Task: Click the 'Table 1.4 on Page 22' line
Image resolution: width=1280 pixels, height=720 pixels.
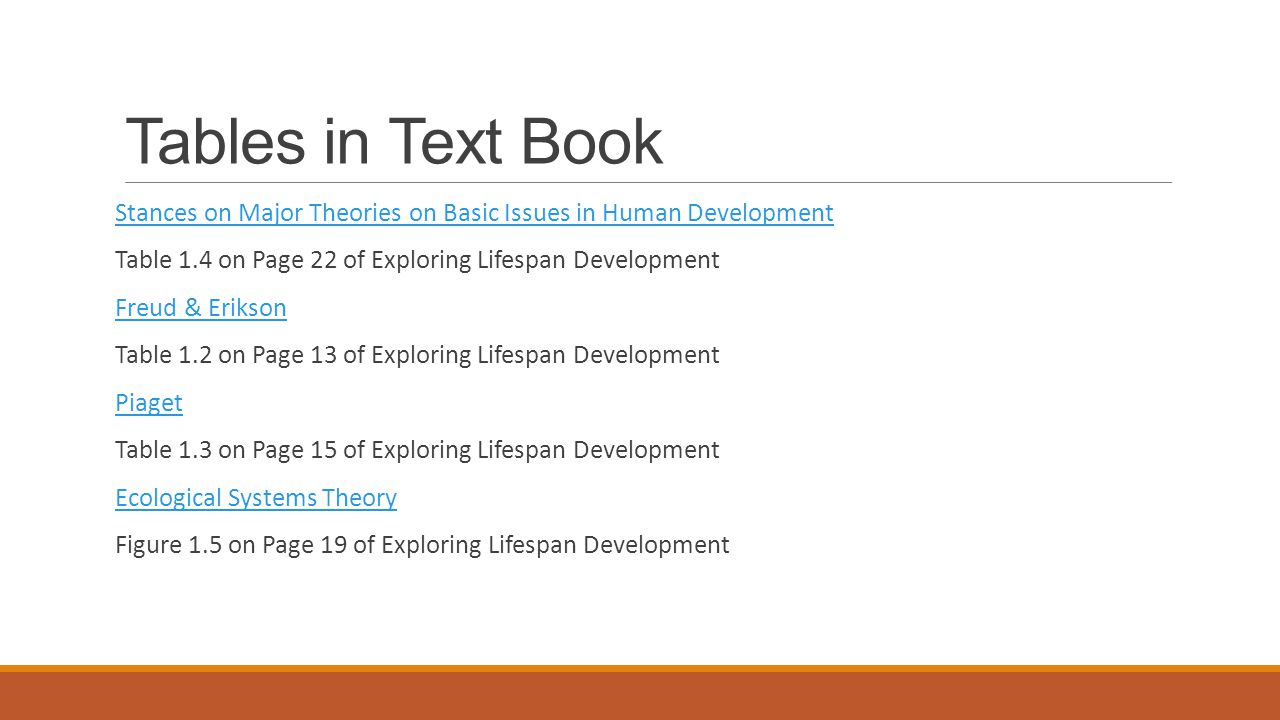Action: click(x=417, y=260)
